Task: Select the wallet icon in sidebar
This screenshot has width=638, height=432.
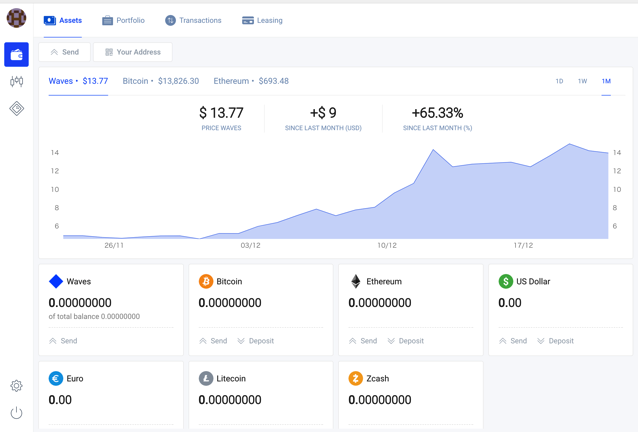Action: click(16, 55)
